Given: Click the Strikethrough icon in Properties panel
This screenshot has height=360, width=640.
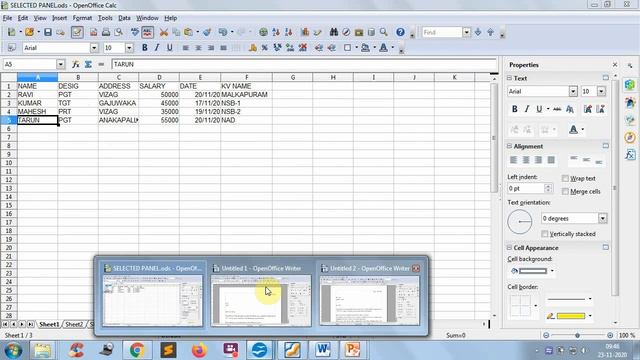Looking at the screenshot, I should pos(557,109).
